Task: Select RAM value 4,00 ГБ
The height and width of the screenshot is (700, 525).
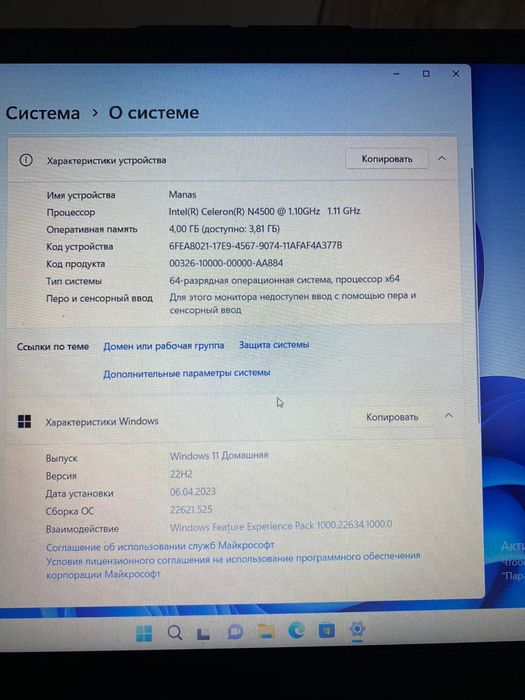Action: 224,229
